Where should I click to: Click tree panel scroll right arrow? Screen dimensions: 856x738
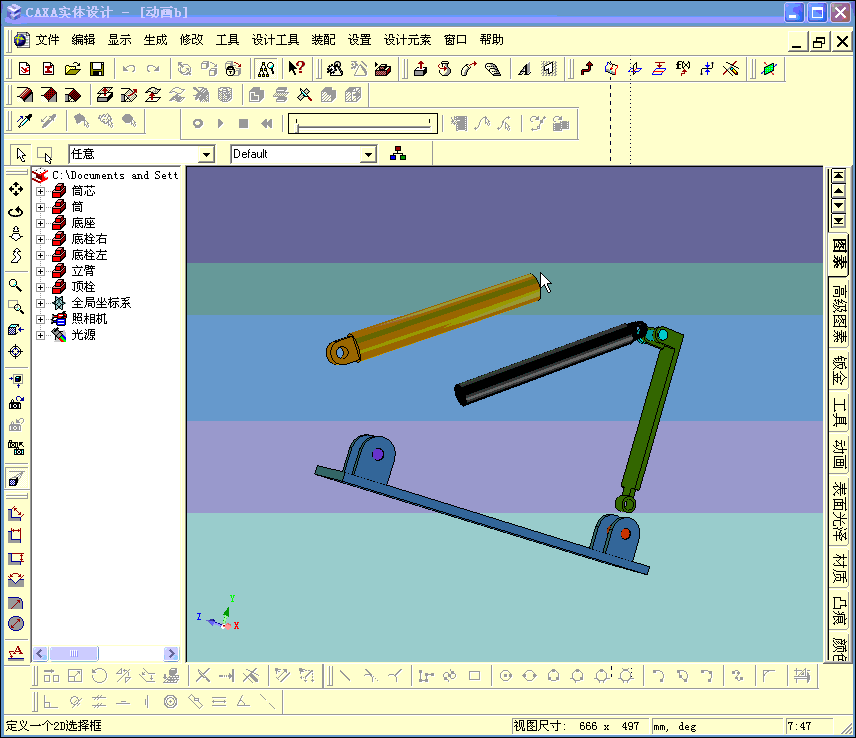[171, 653]
